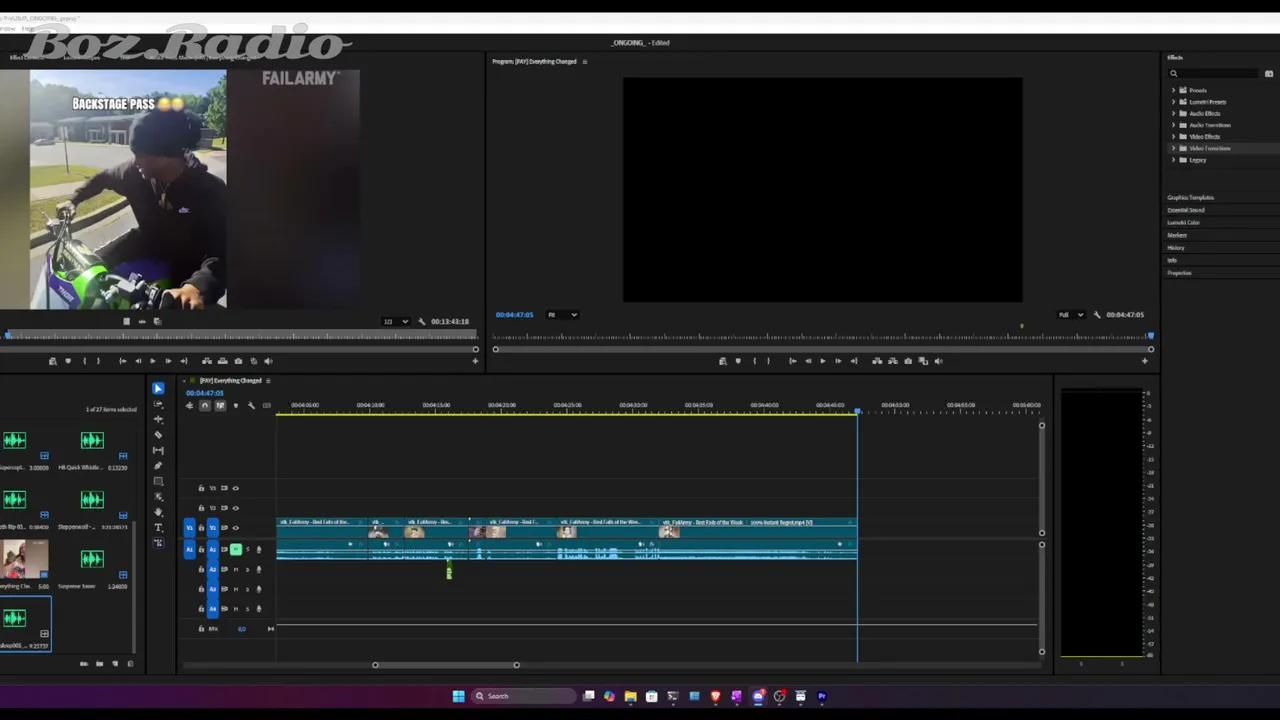
Task: Select the Selection tool in timeline toolbar
Action: (x=158, y=388)
